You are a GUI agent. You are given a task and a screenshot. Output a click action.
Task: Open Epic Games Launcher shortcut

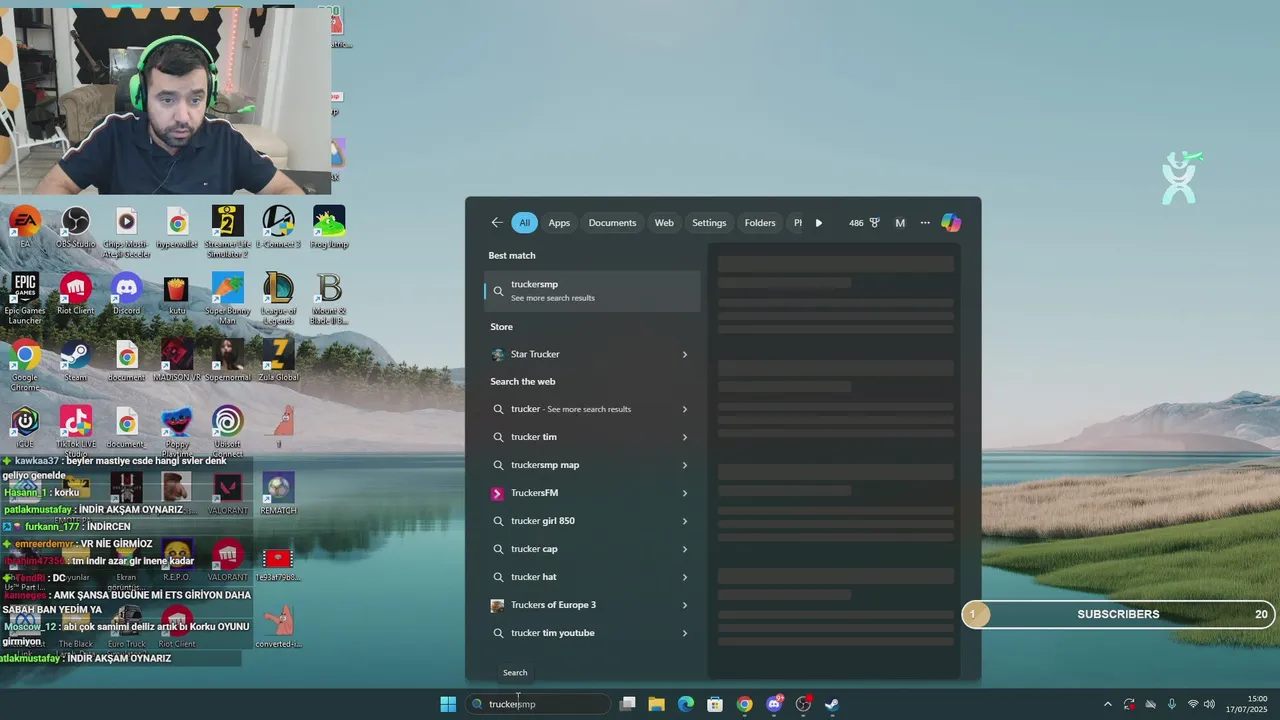(25, 298)
